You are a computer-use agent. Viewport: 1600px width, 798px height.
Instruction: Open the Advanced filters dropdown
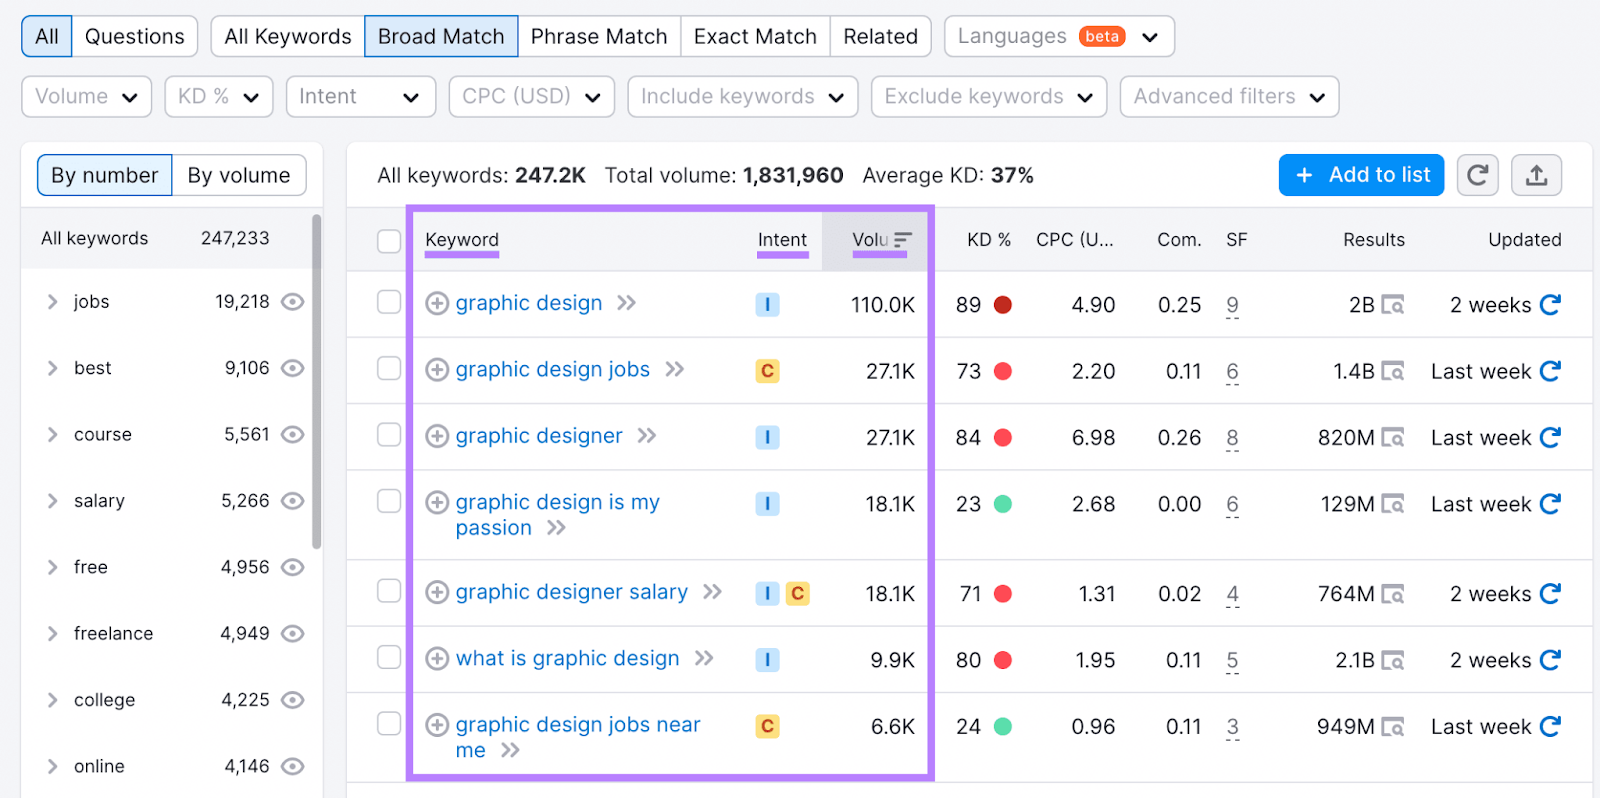(1228, 97)
